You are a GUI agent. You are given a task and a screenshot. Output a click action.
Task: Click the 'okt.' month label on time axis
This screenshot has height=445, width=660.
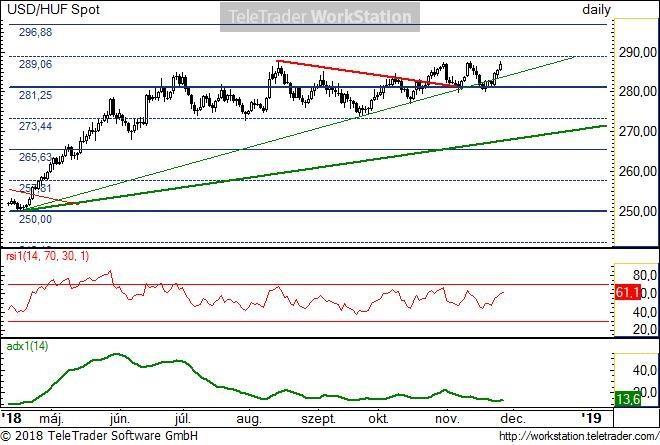[378, 419]
